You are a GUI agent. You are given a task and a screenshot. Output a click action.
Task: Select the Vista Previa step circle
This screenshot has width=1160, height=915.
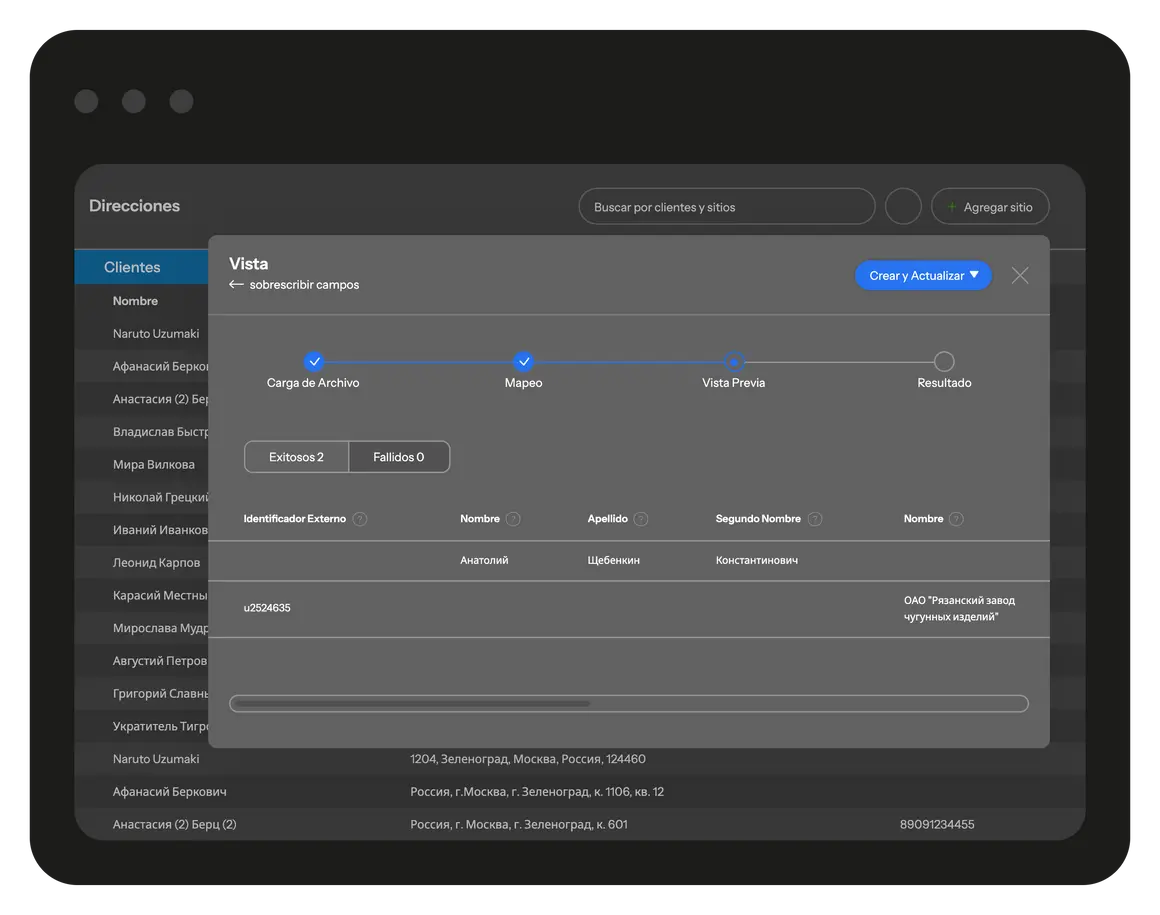[x=734, y=362]
